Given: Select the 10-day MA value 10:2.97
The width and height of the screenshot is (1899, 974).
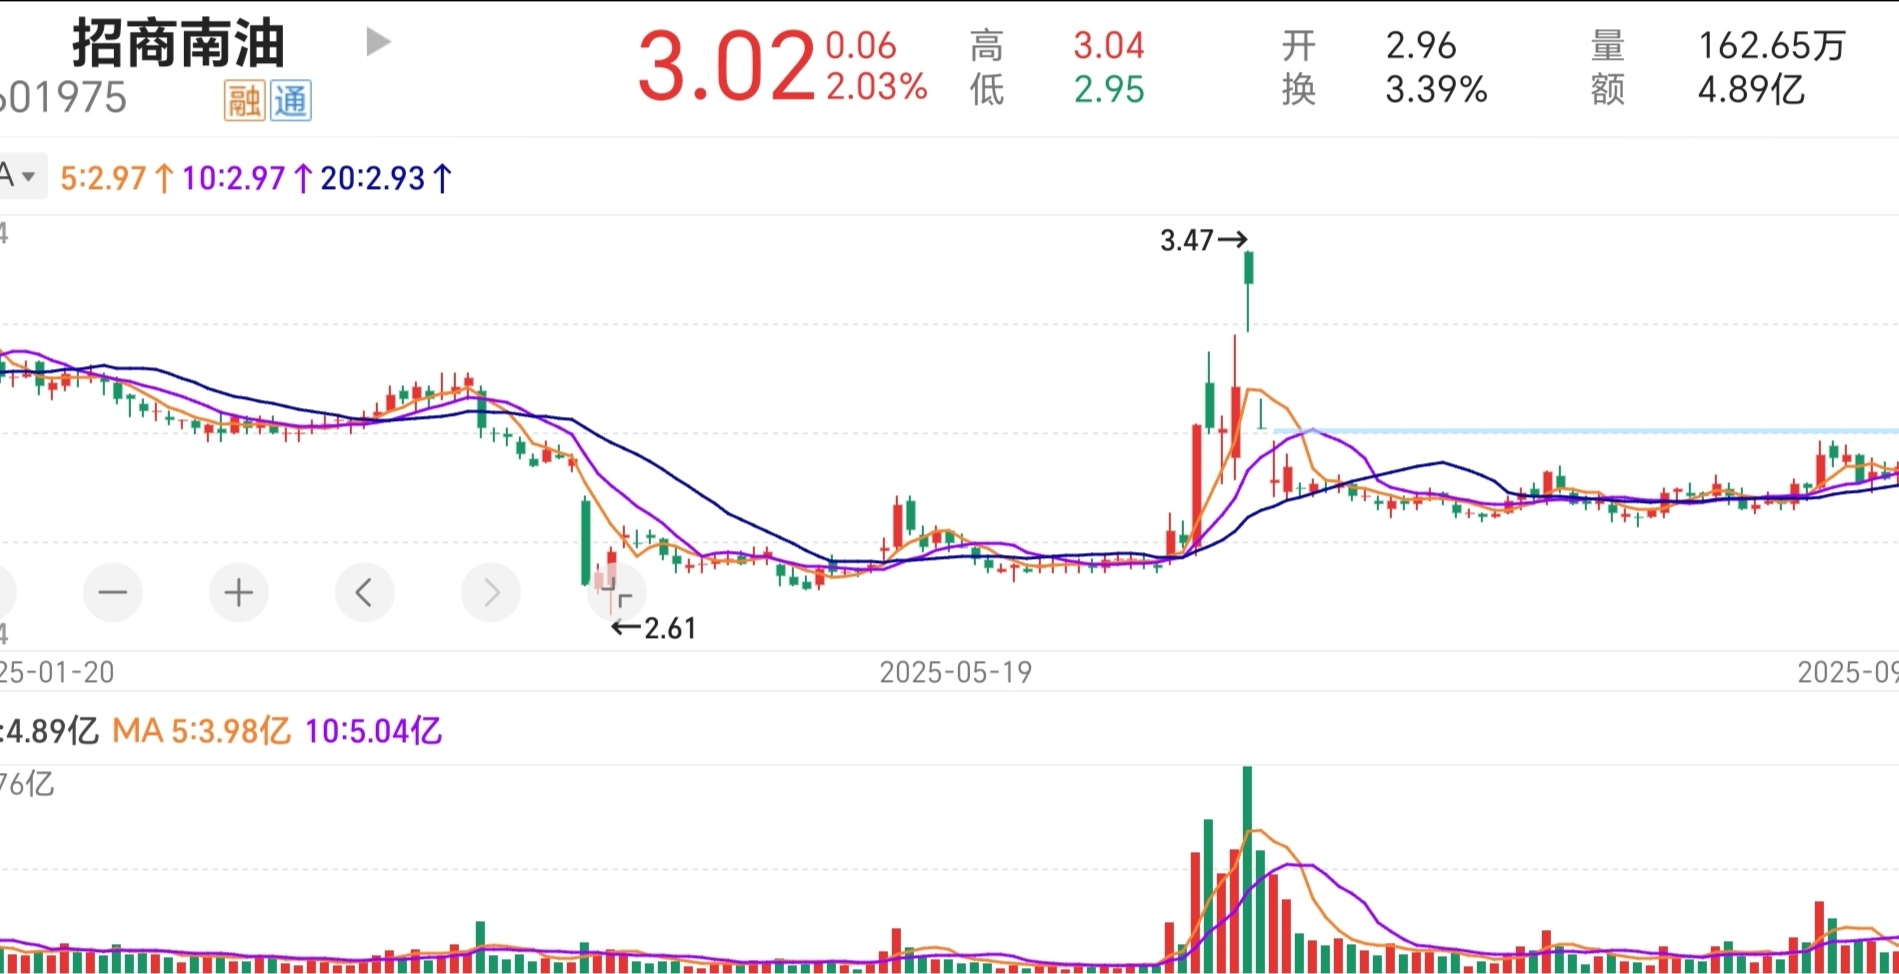Looking at the screenshot, I should click(x=247, y=178).
